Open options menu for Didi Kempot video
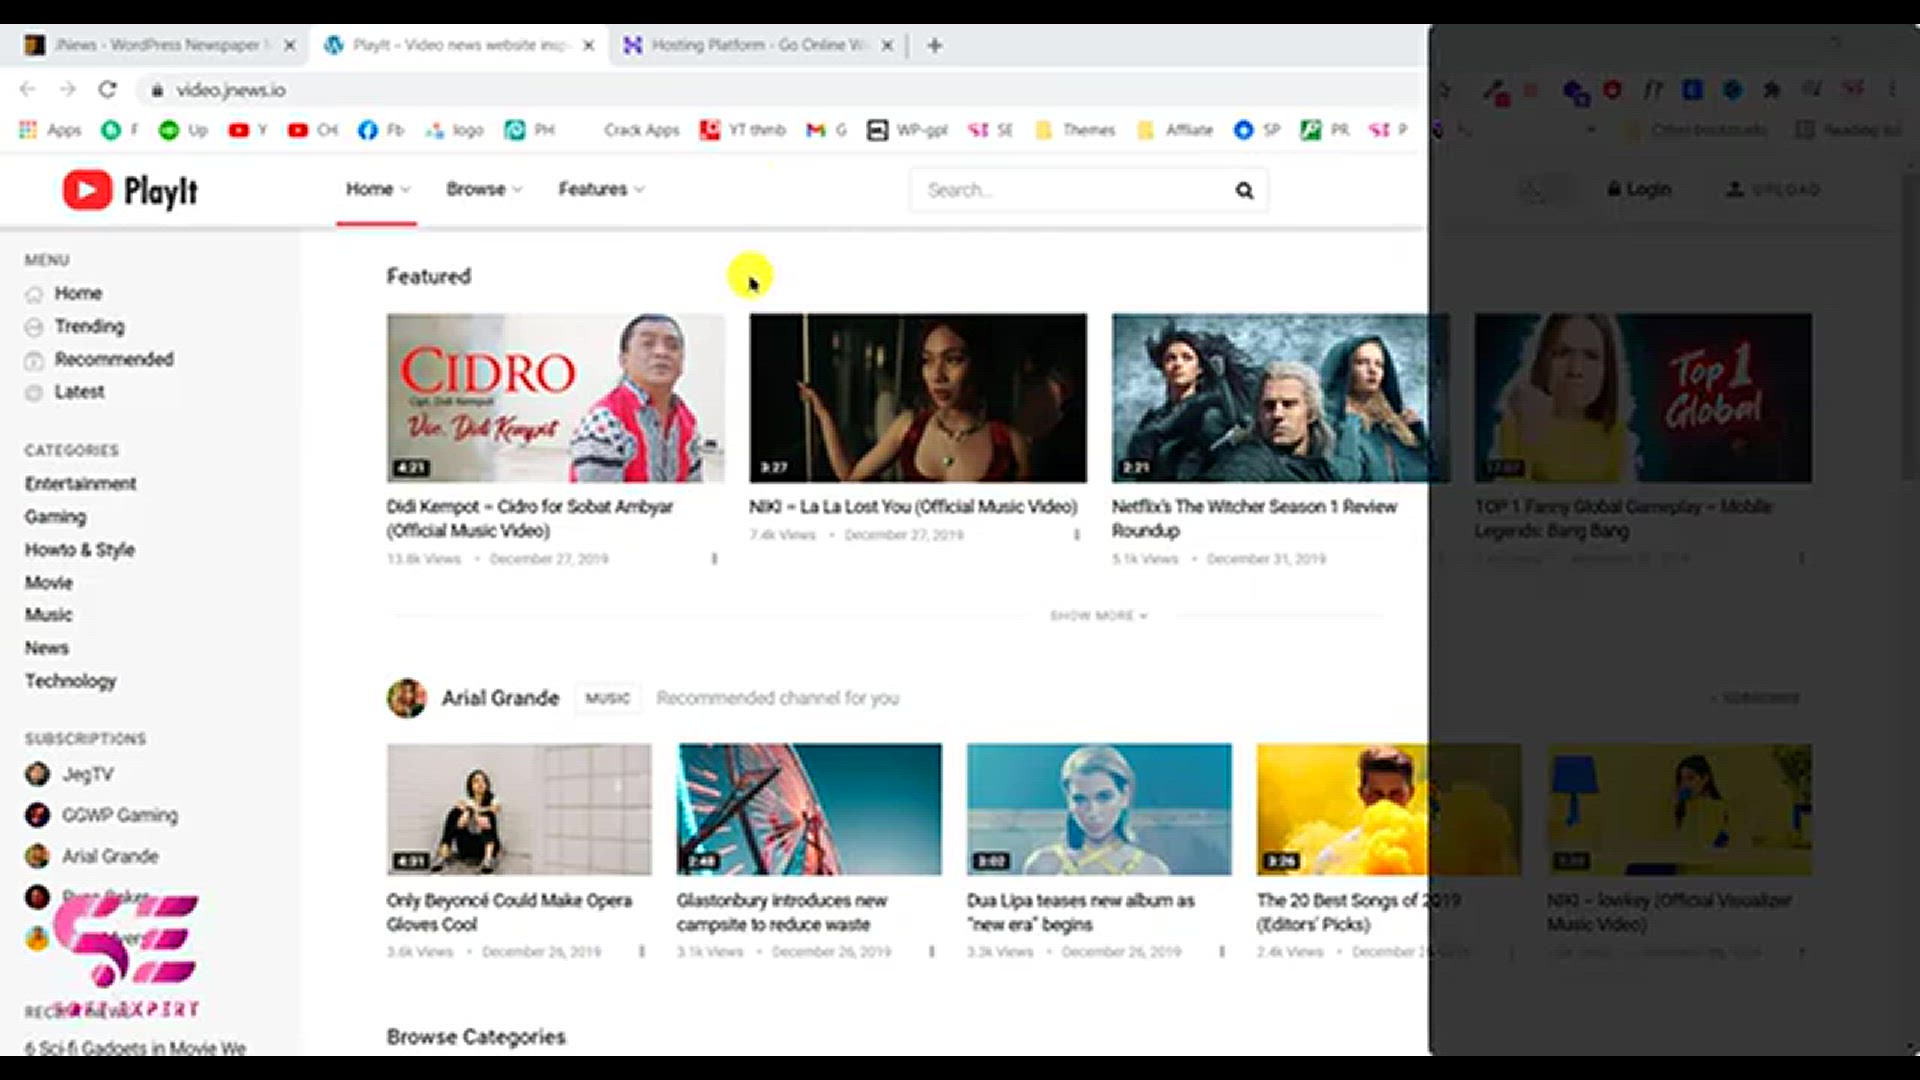Viewport: 1920px width, 1080px height. 714,559
